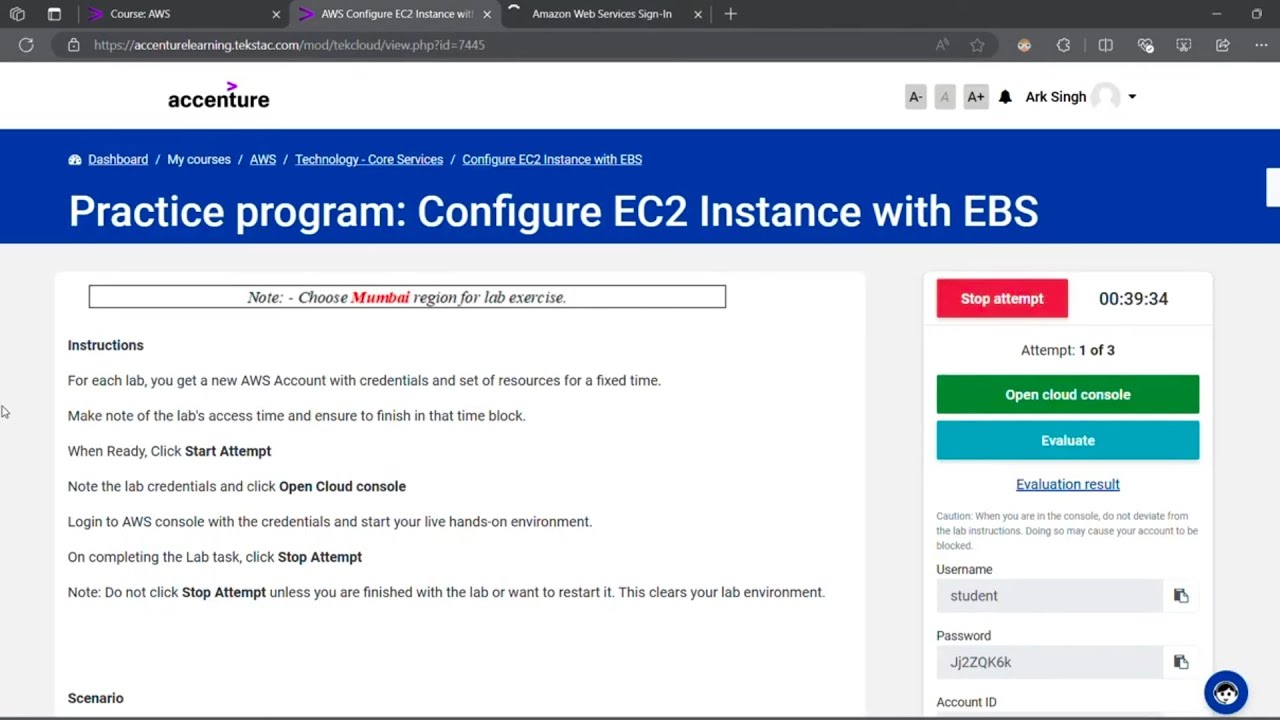
Task: Copy the Username with its clipboard icon
Action: coord(1181,596)
